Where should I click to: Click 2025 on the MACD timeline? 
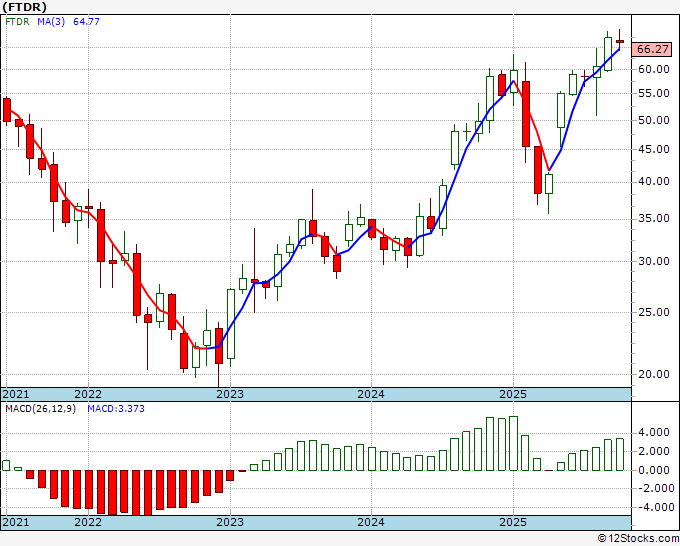pyautogui.click(x=513, y=522)
